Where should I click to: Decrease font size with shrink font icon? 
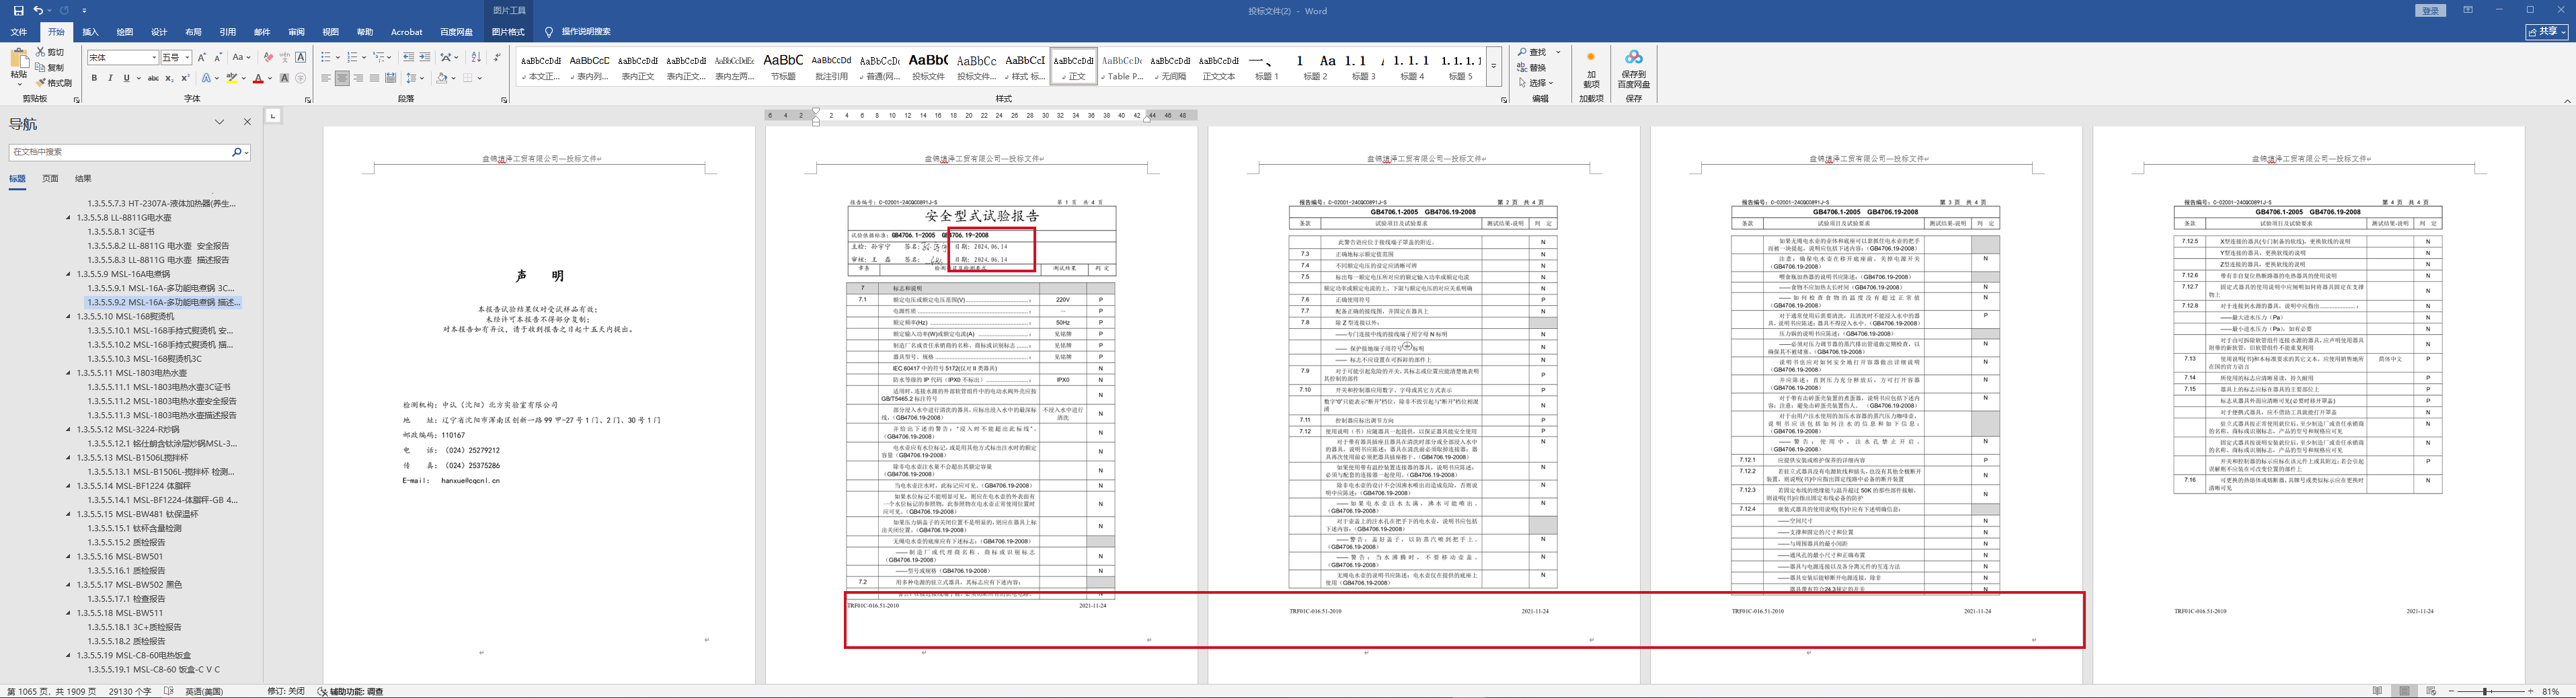[218, 58]
